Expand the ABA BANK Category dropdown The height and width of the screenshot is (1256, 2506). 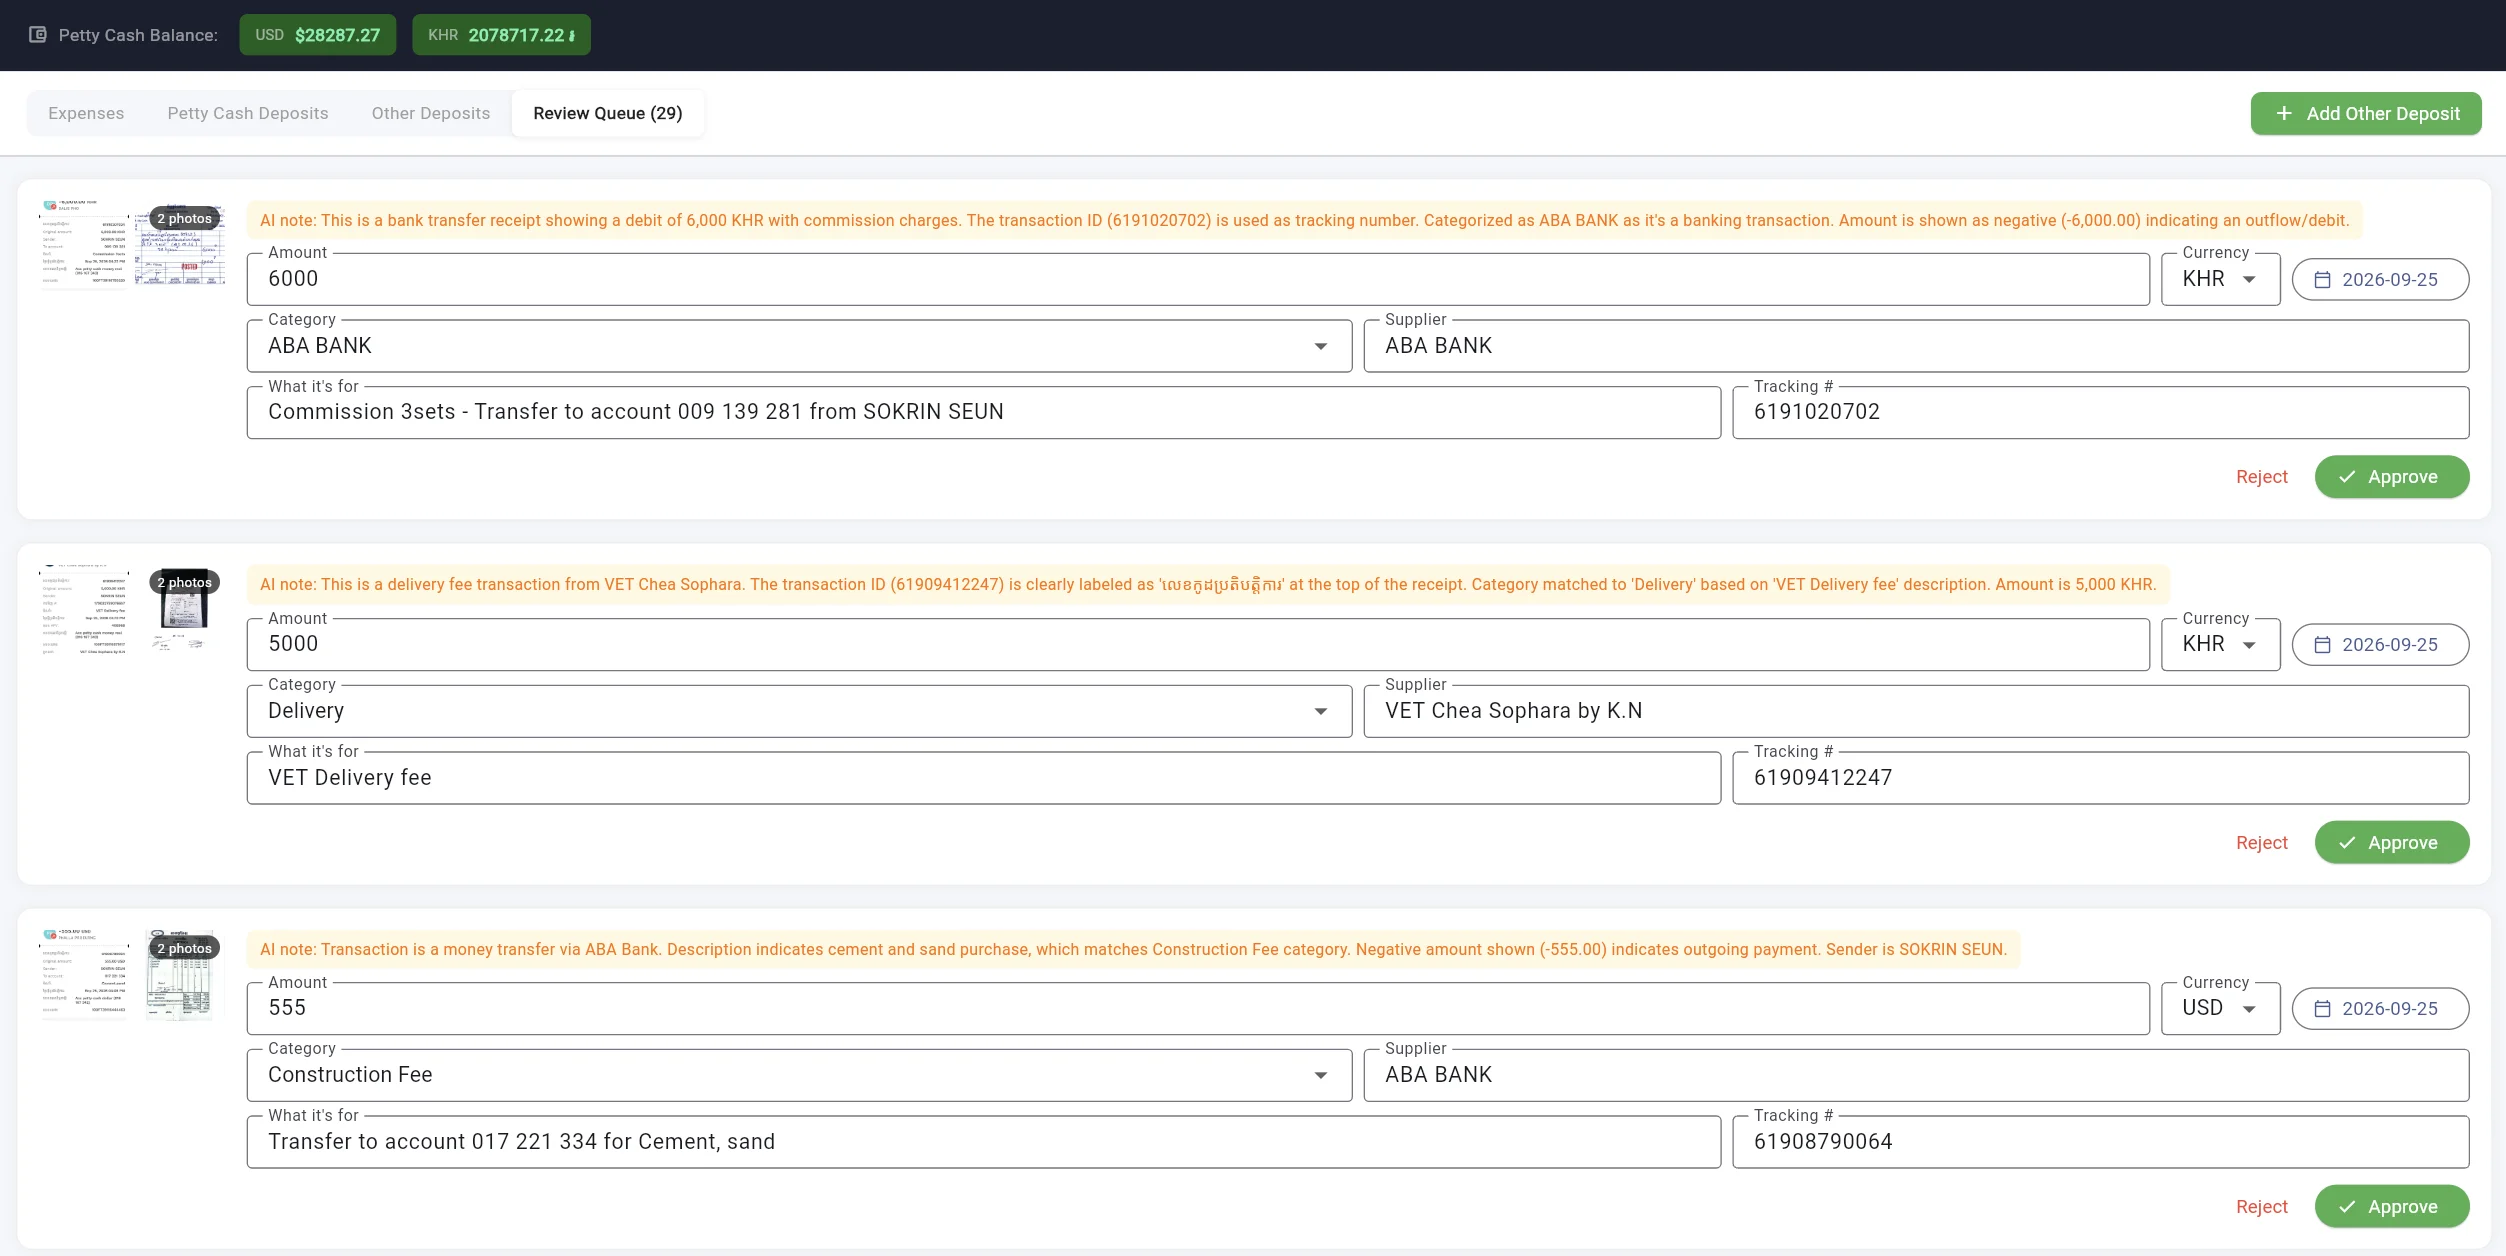coord(799,346)
